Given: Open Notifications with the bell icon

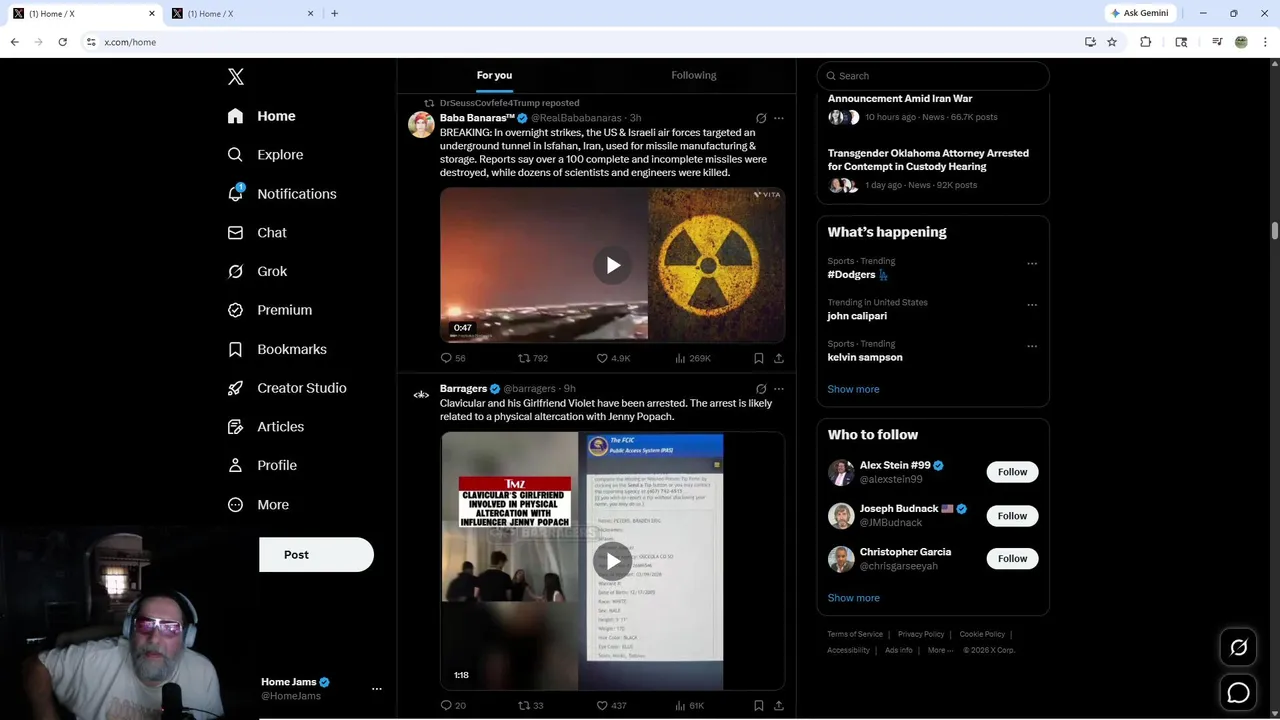Looking at the screenshot, I should click(282, 194).
